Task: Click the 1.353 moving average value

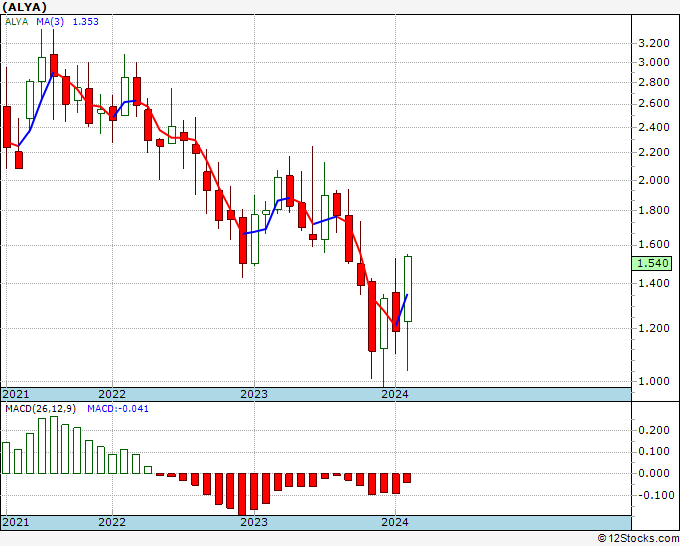Action: pyautogui.click(x=85, y=22)
